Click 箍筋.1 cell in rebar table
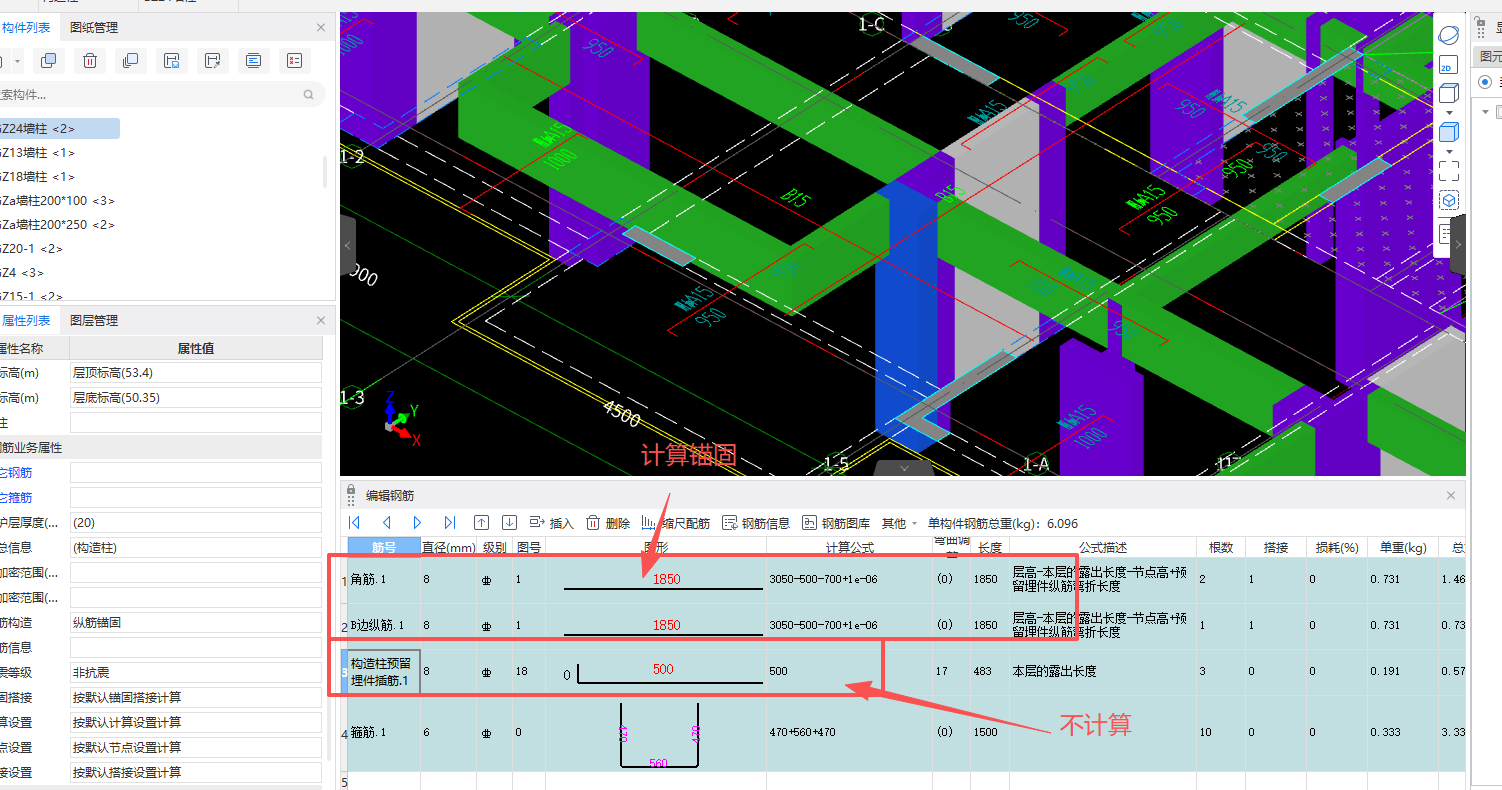1502x790 pixels. tap(384, 732)
